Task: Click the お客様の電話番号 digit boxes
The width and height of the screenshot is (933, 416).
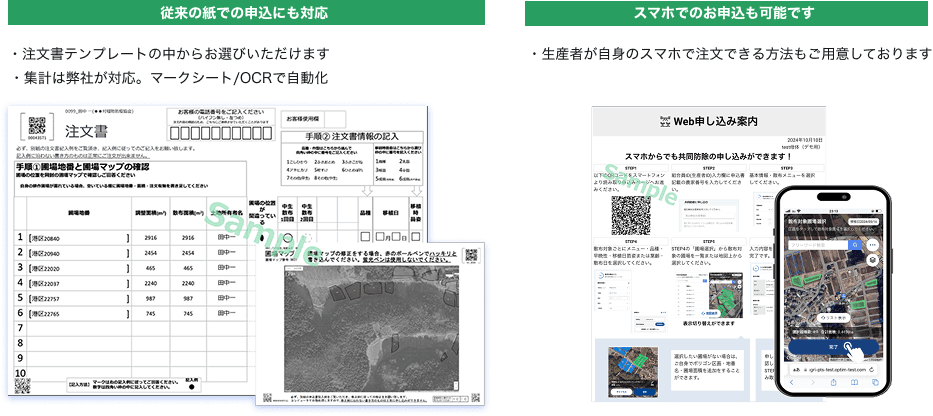Action: pos(221,133)
